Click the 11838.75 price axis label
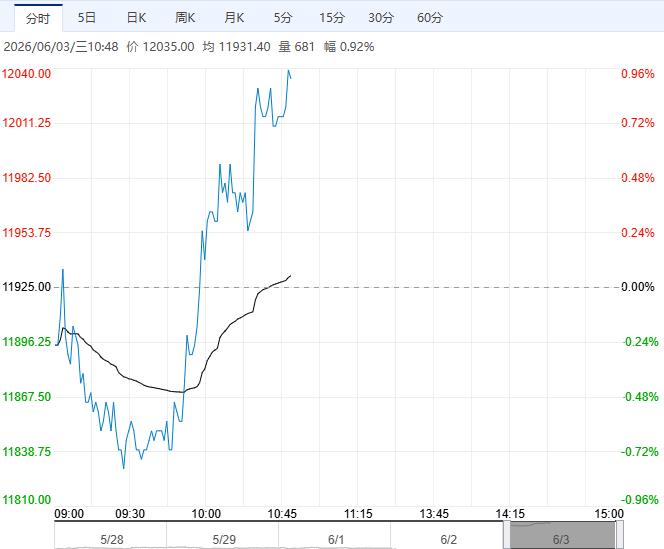Viewport: 664px width, 549px height. 26,452
